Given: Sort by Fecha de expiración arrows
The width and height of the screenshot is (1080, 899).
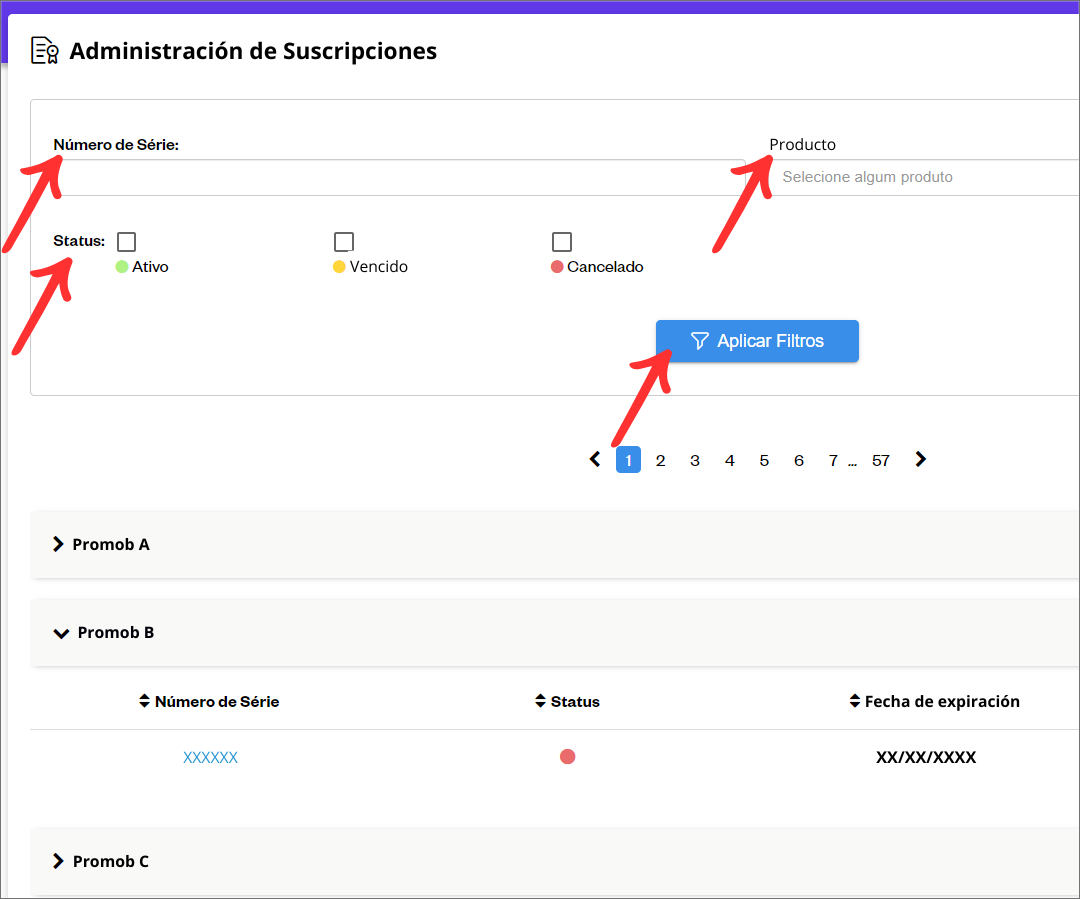Looking at the screenshot, I should [x=854, y=701].
